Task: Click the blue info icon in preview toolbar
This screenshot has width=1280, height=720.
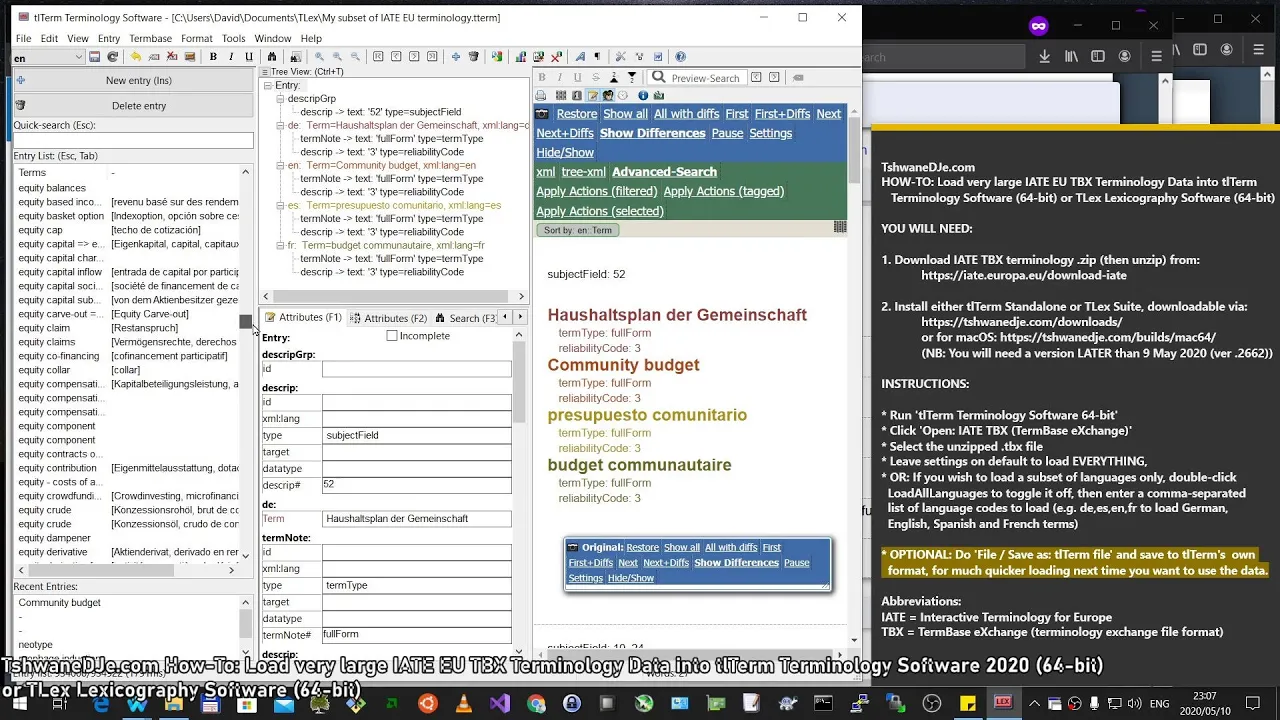Action: 643,95
